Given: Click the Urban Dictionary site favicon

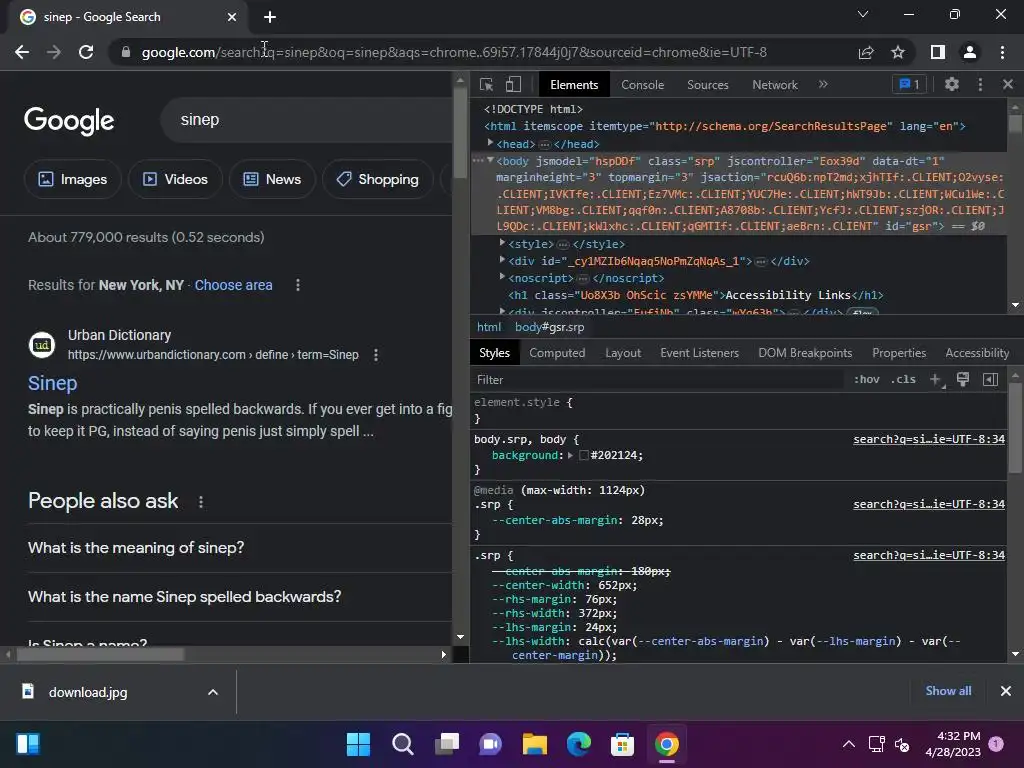Looking at the screenshot, I should click(x=42, y=345).
